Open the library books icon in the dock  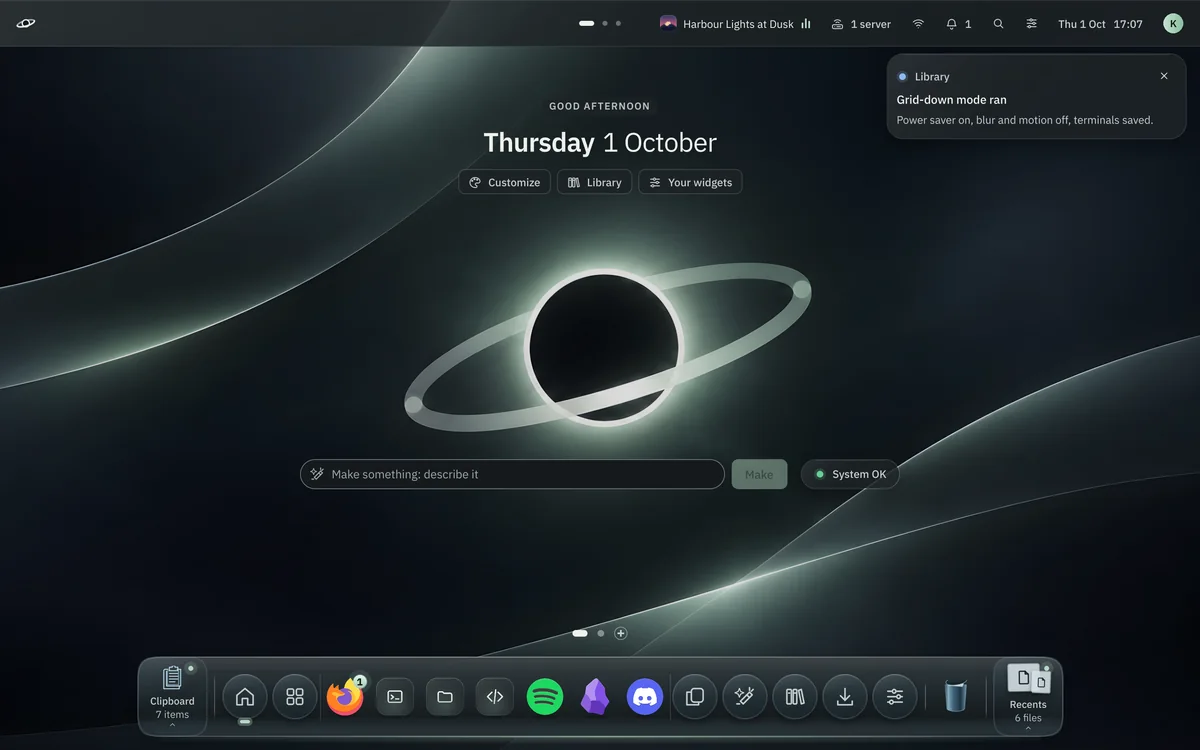coord(795,696)
